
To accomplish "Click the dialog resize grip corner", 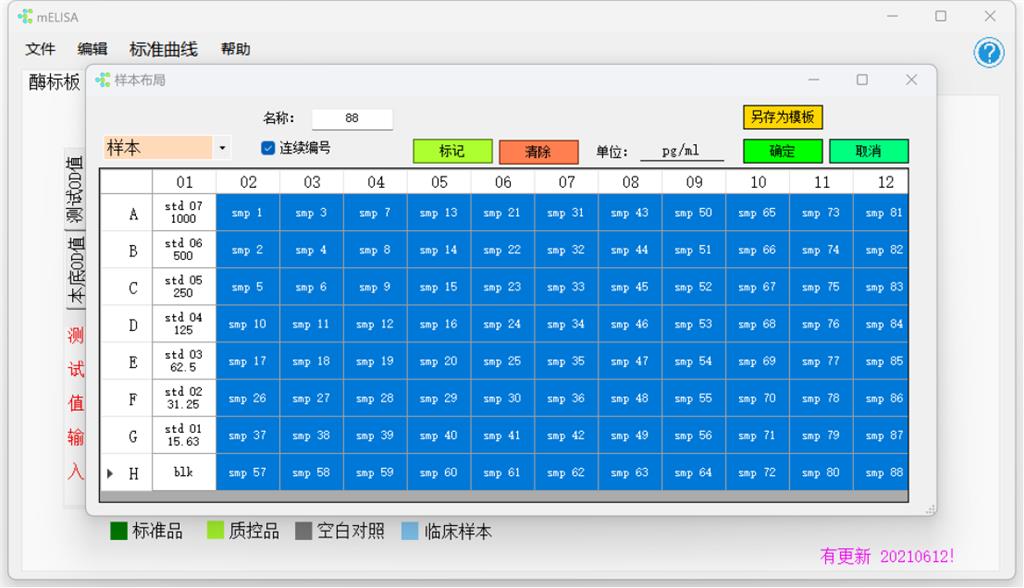I will point(930,509).
